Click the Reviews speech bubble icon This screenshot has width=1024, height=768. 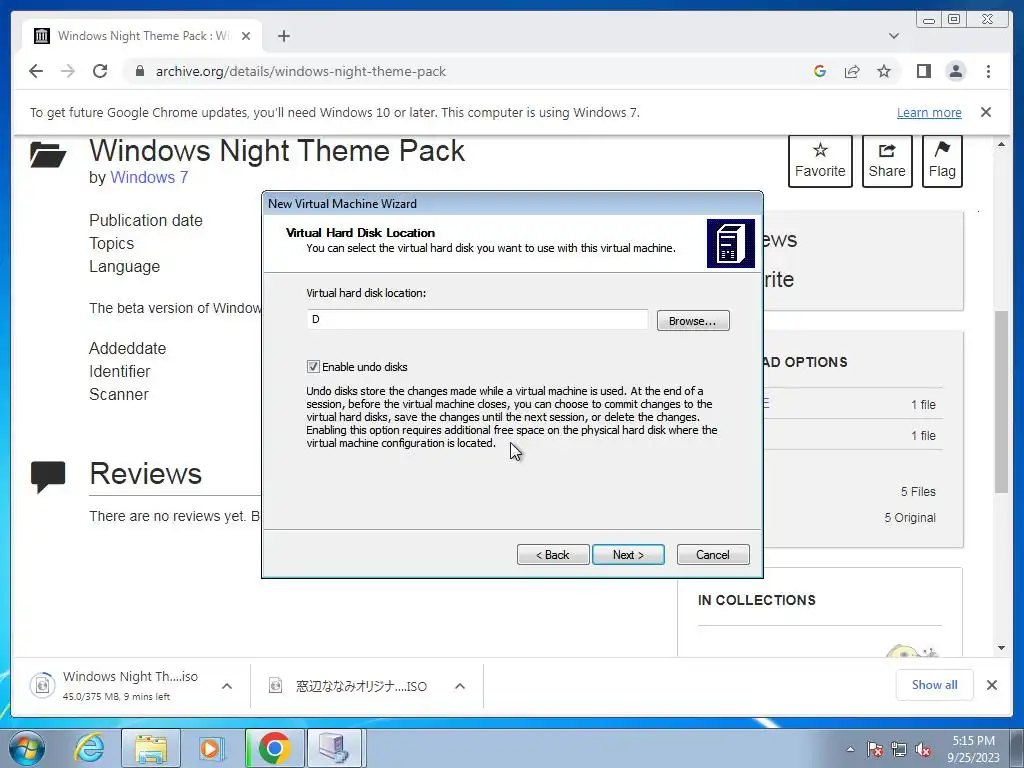click(48, 477)
